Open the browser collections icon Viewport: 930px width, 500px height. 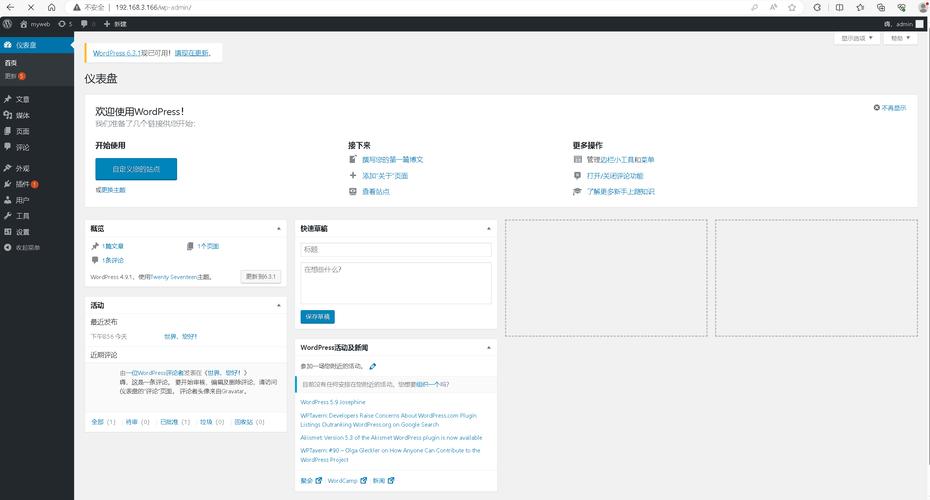point(881,7)
